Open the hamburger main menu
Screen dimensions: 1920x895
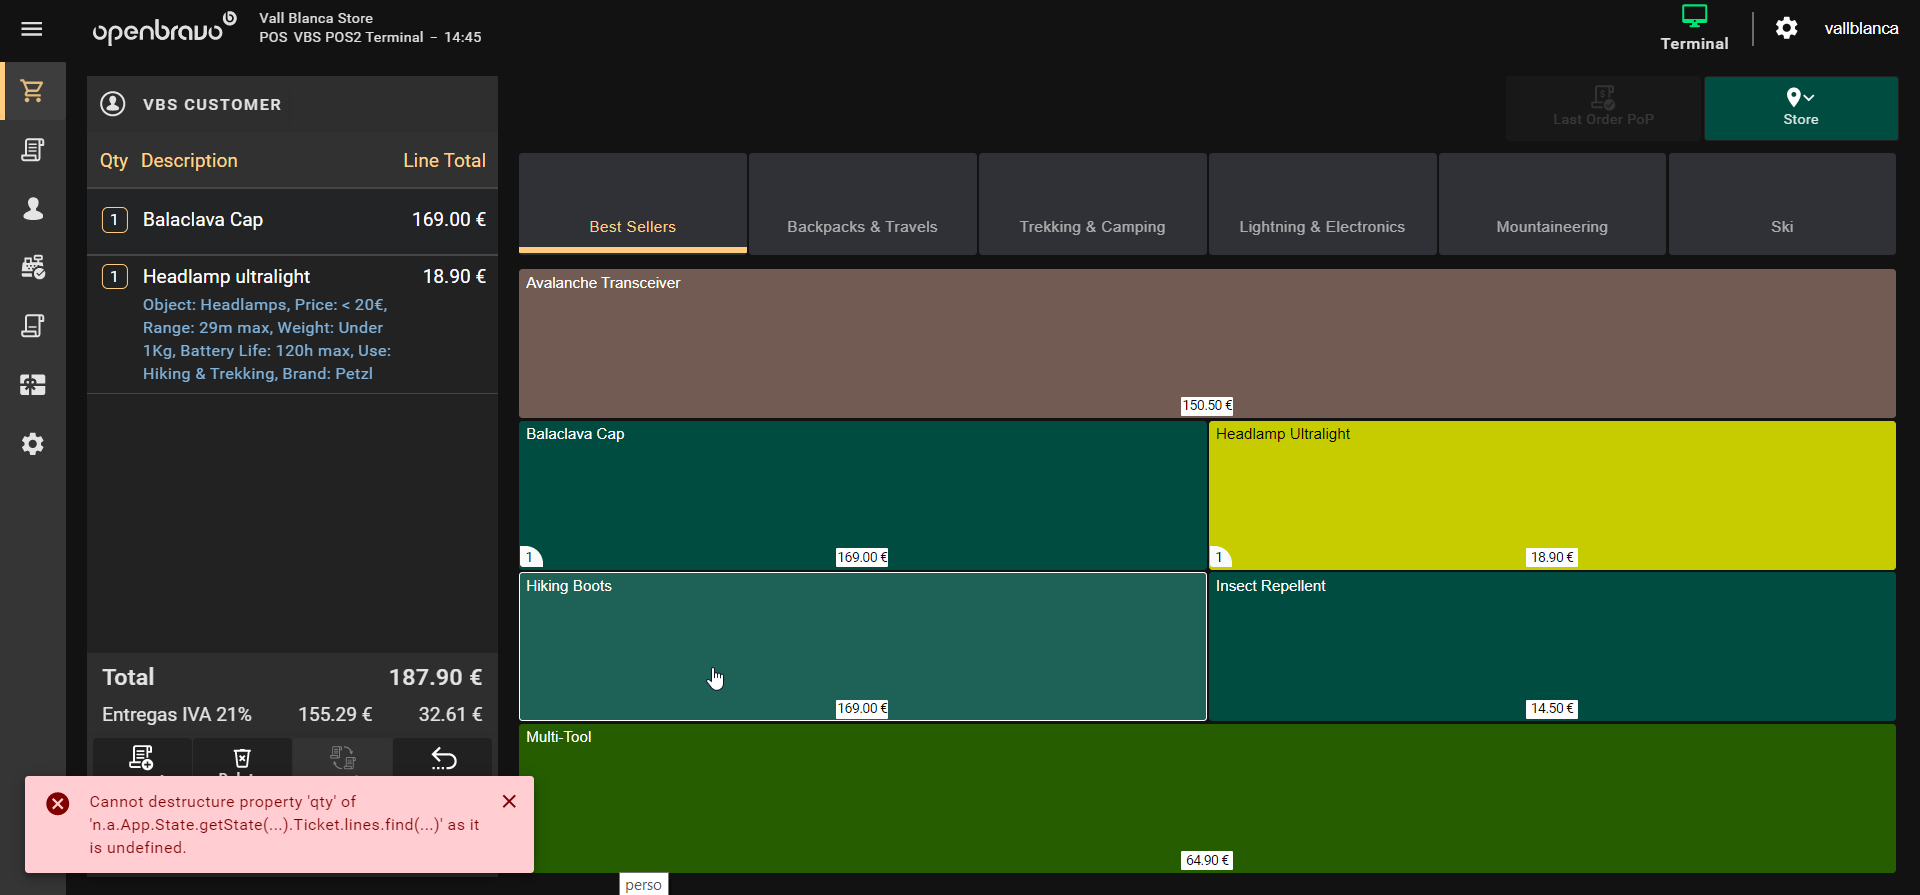click(x=32, y=29)
